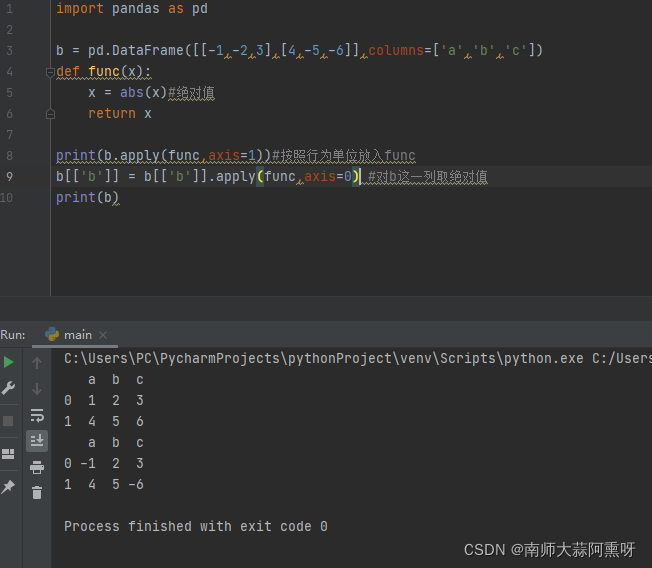
Task: Click the restore layout icon in Run panel
Action: (8, 454)
